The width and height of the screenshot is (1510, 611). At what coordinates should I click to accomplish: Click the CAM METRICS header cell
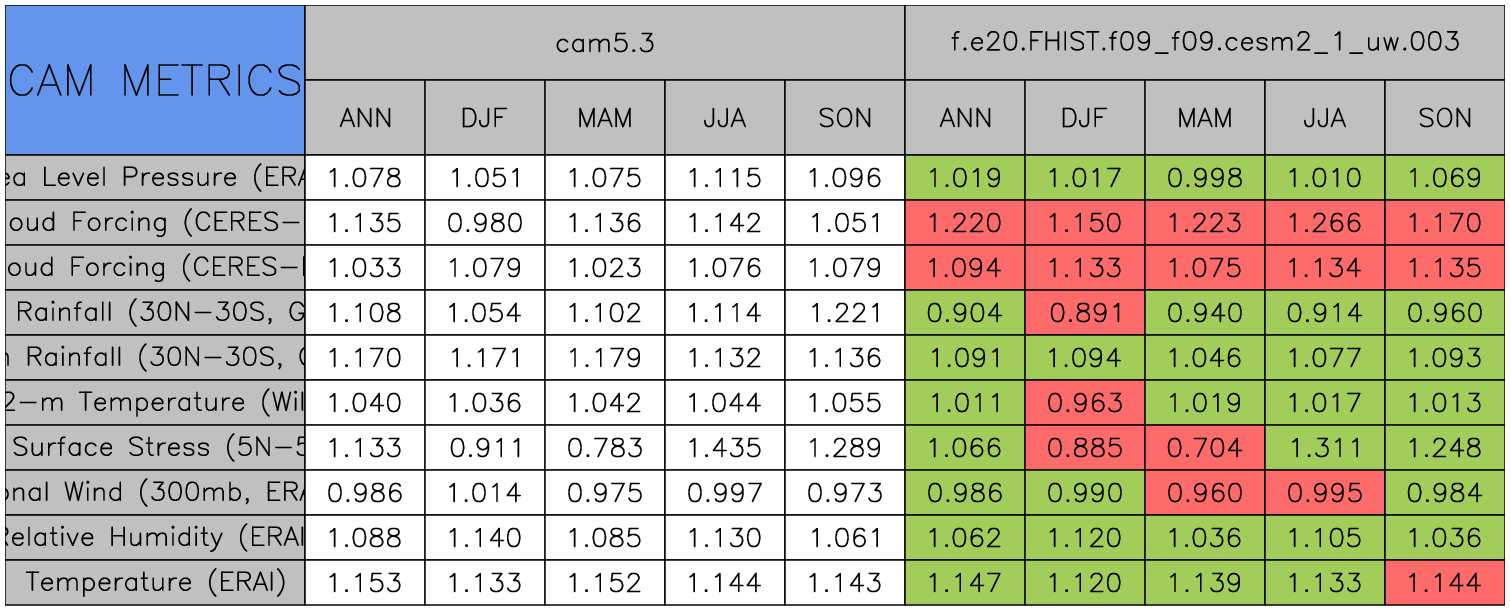point(155,80)
